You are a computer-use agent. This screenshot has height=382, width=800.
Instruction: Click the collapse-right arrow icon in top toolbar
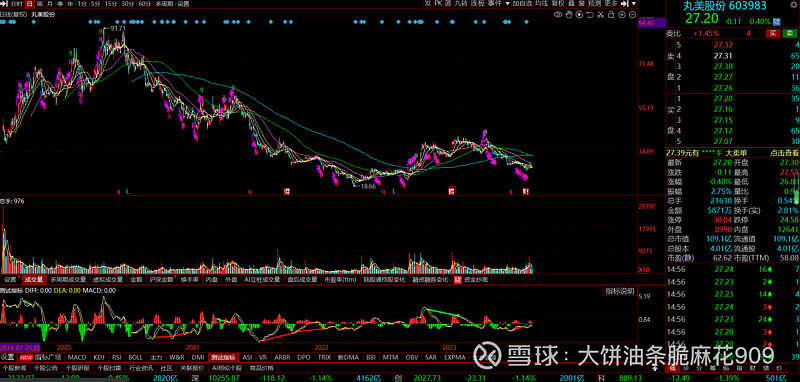click(624, 3)
